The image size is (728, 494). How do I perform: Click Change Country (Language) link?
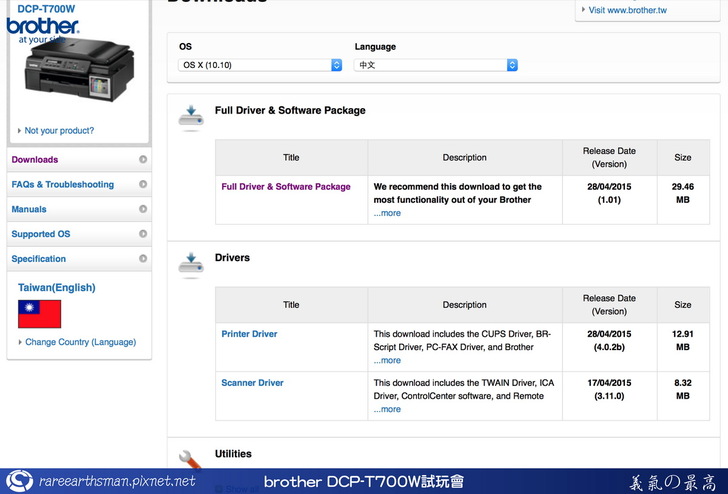(x=80, y=342)
